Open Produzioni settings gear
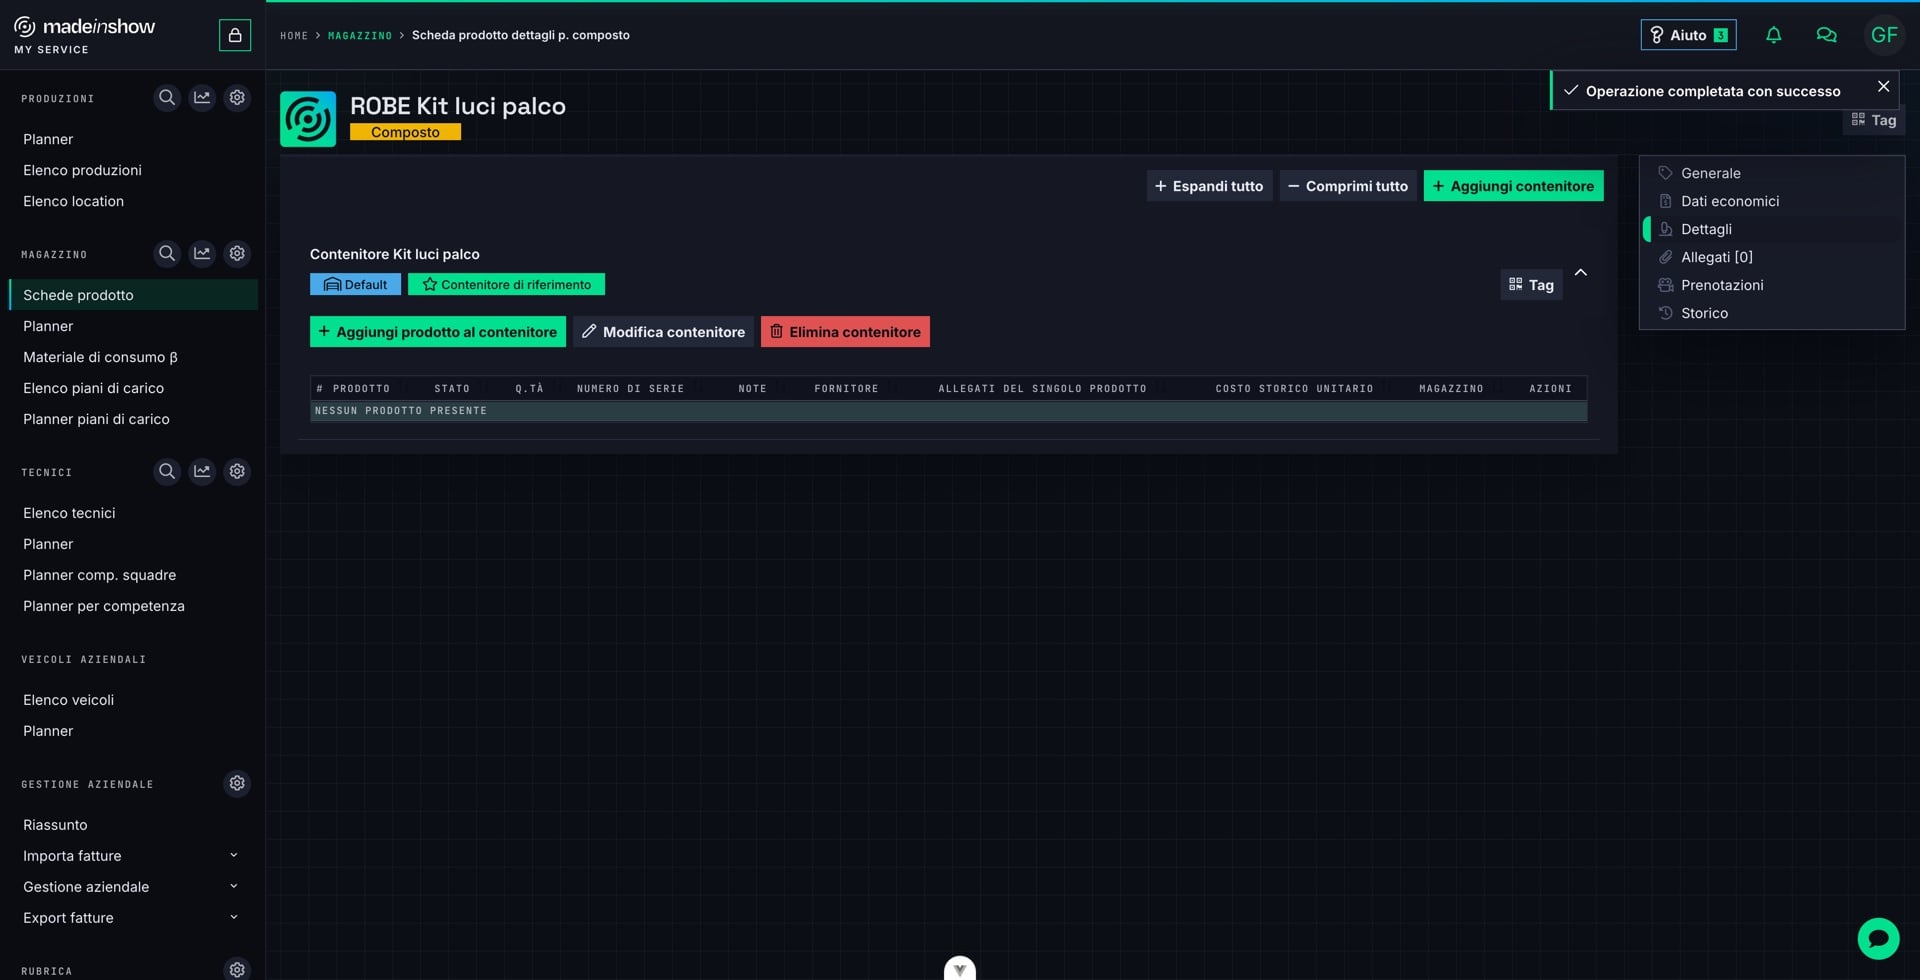Image resolution: width=1920 pixels, height=980 pixels. 237,98
